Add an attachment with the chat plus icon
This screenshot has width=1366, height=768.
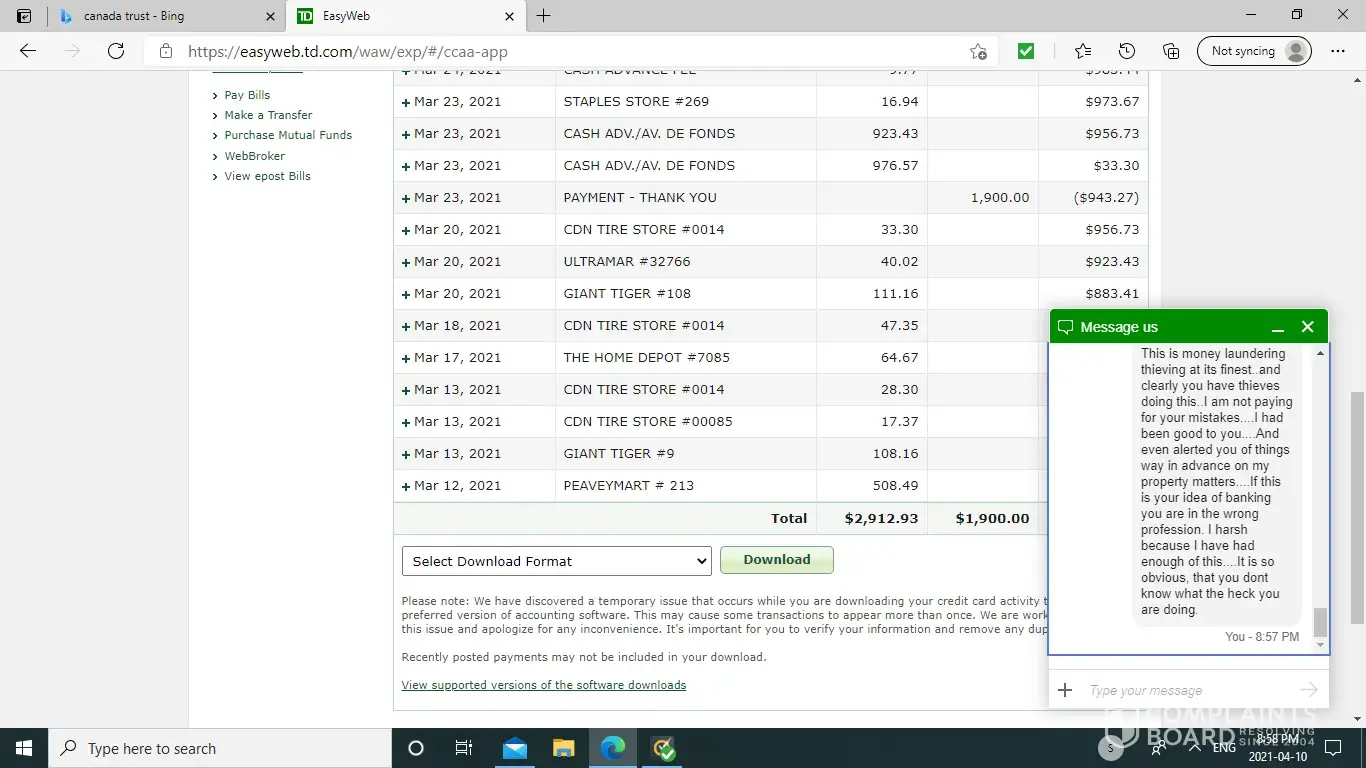pos(1065,690)
